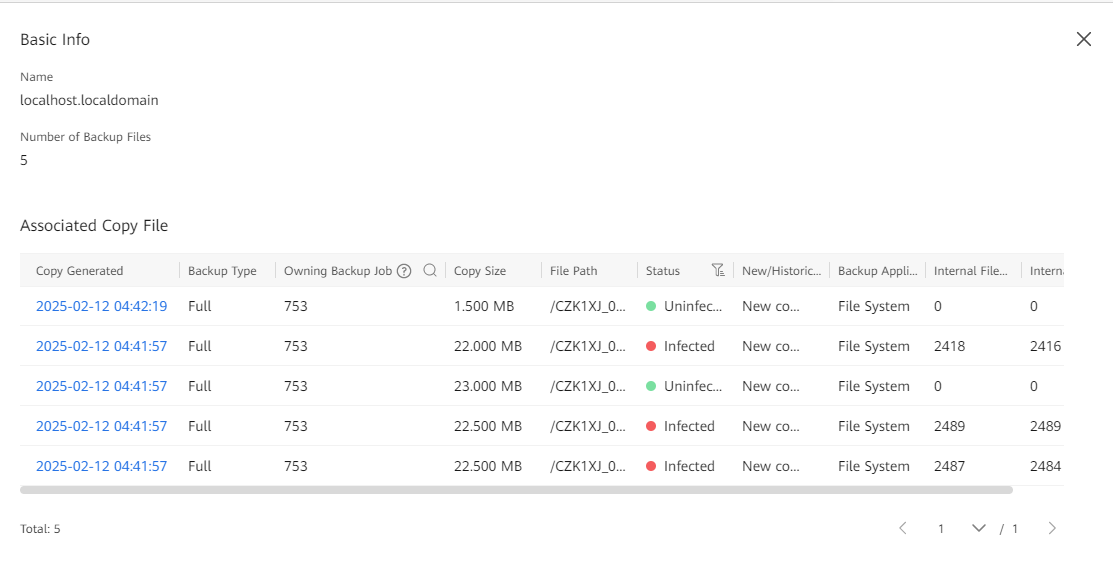Viewport: 1113px width, 562px height.
Task: Select file path cell in 1.500 MB row
Action: 588,306
